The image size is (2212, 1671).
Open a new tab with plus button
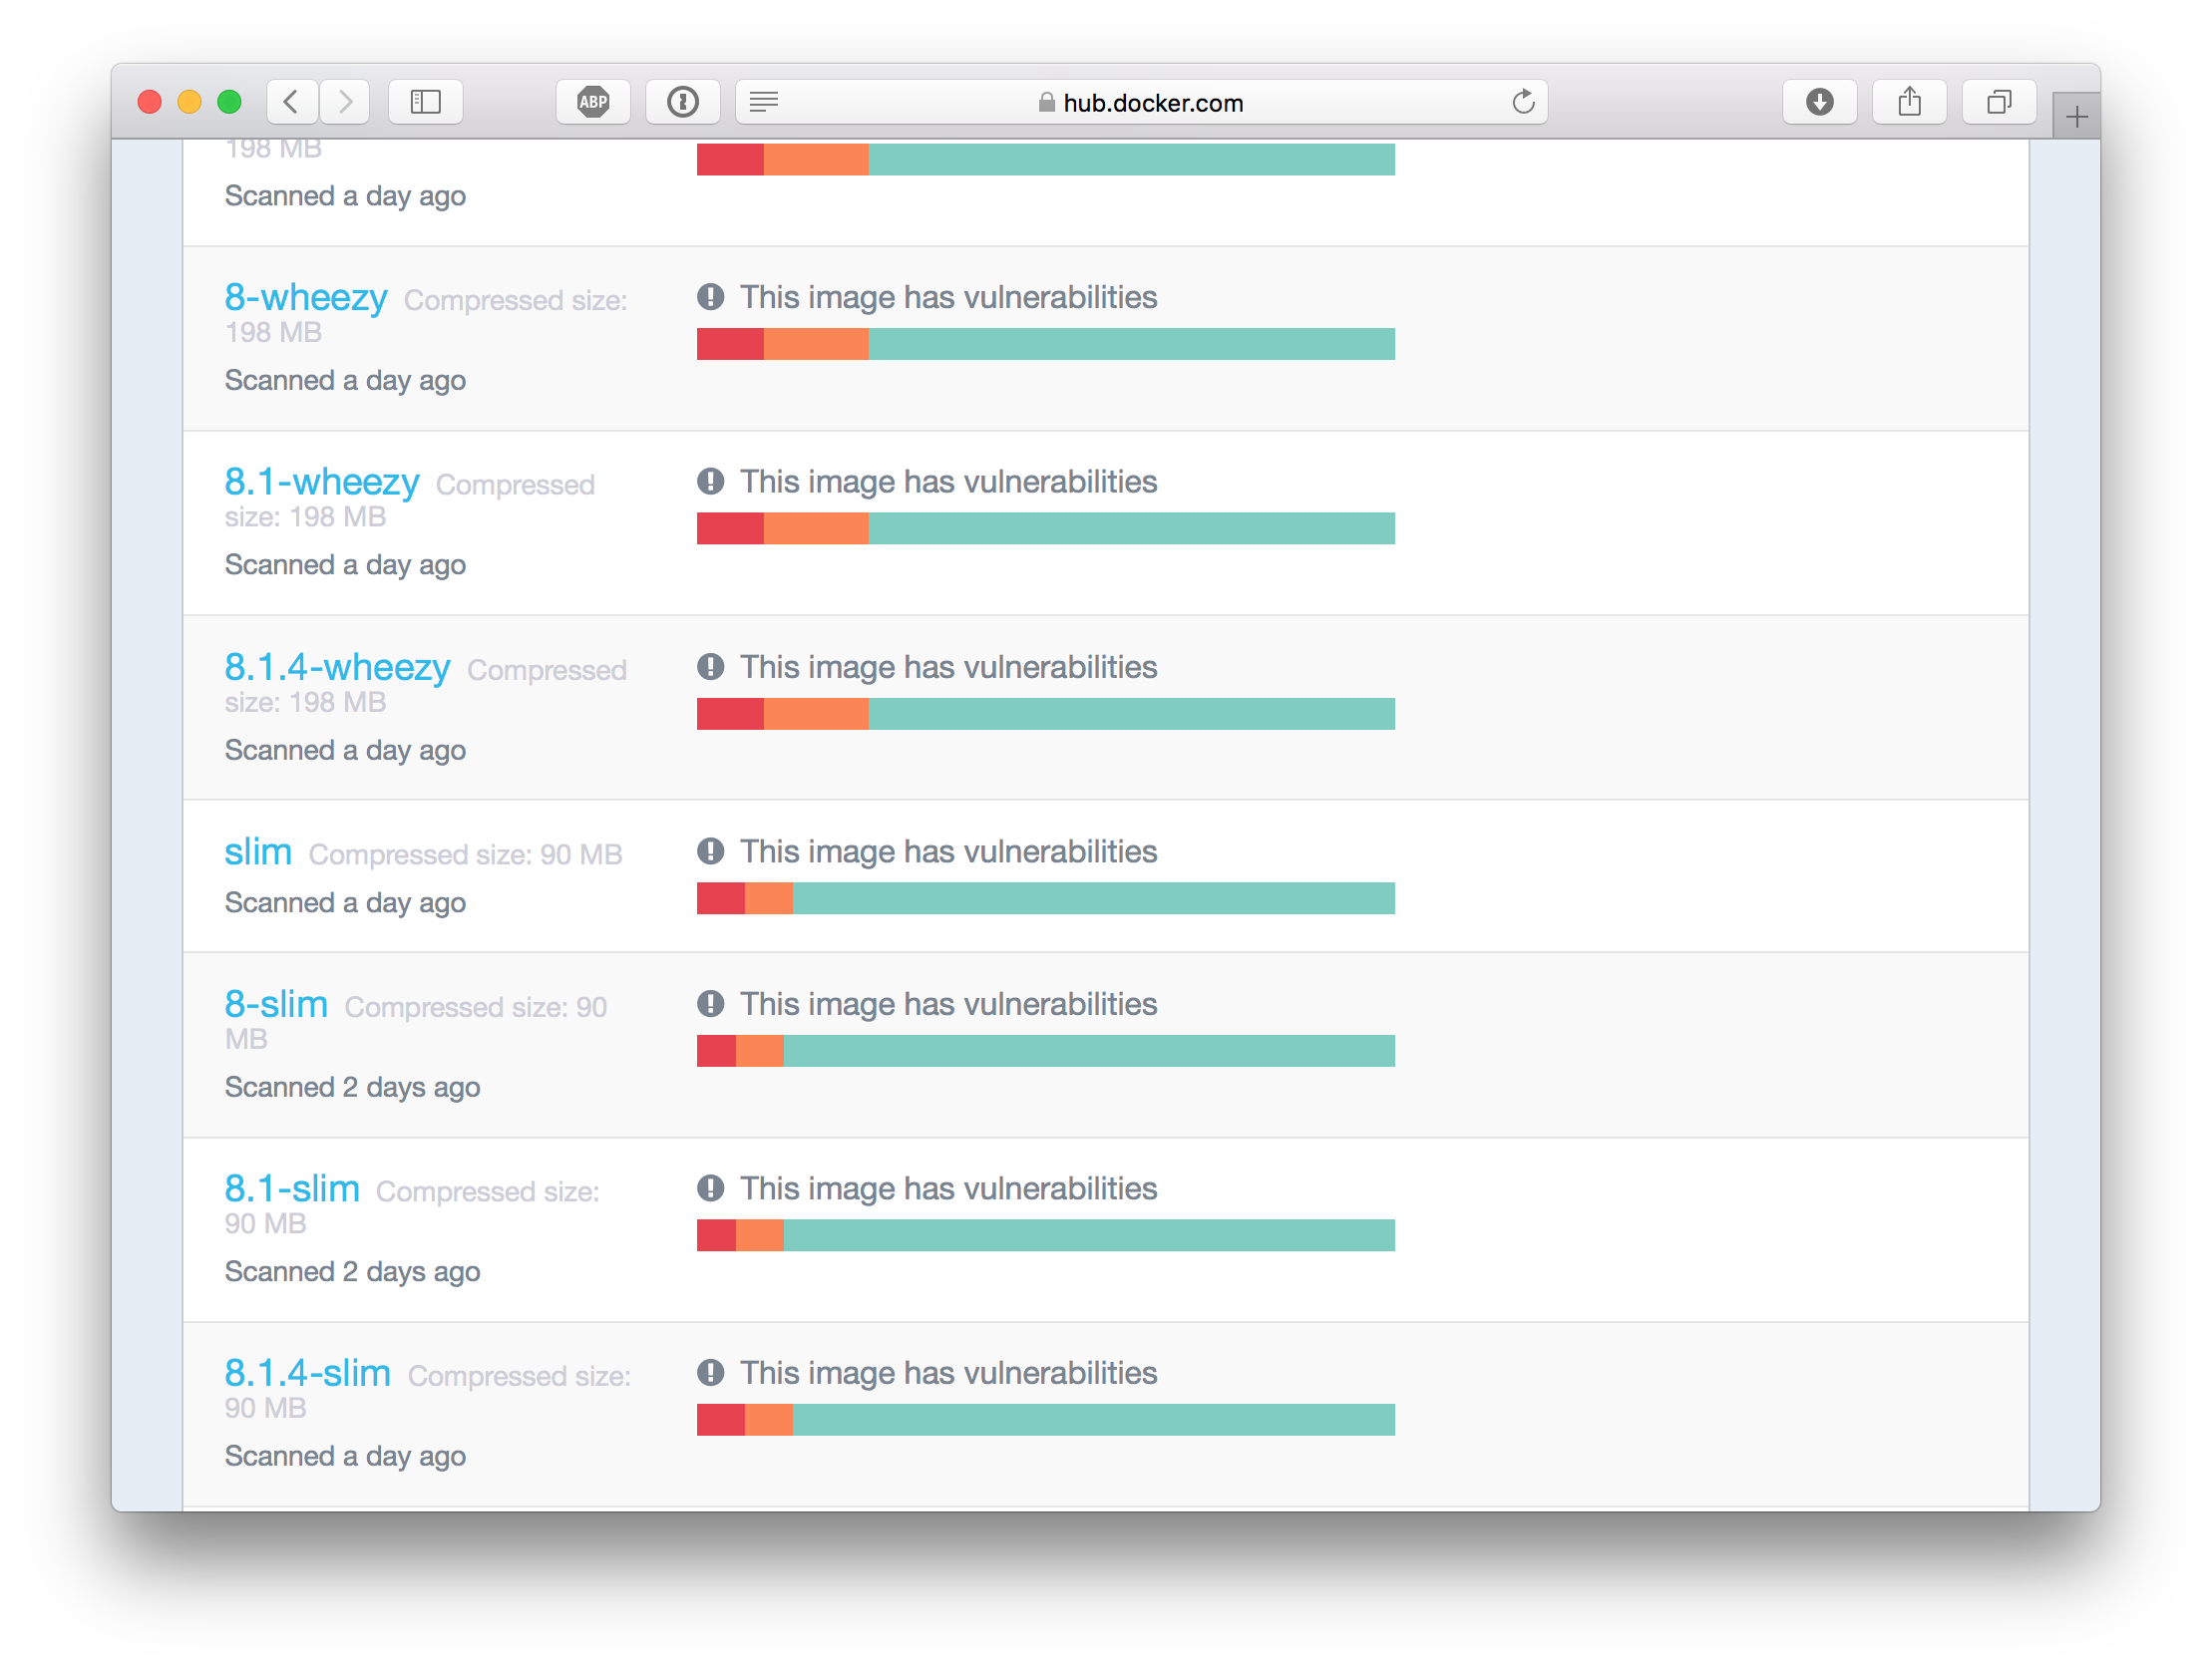(x=2076, y=117)
